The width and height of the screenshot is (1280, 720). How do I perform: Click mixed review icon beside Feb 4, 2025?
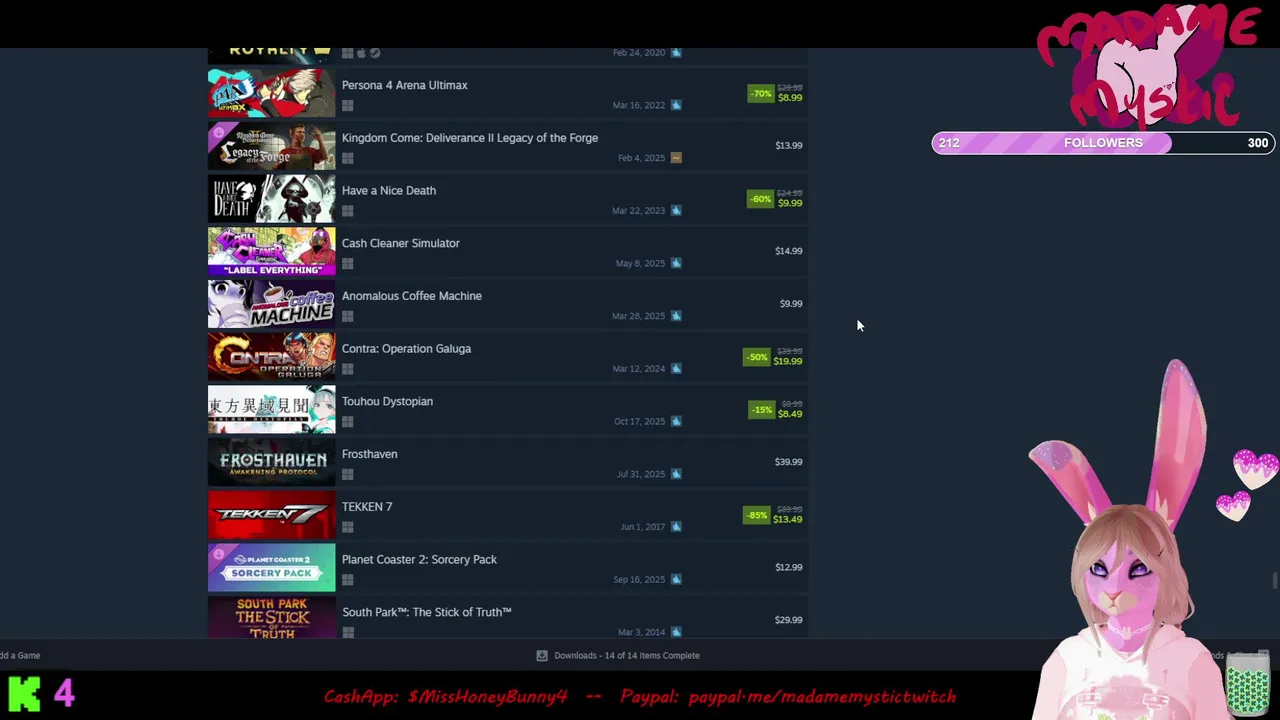[x=676, y=157]
